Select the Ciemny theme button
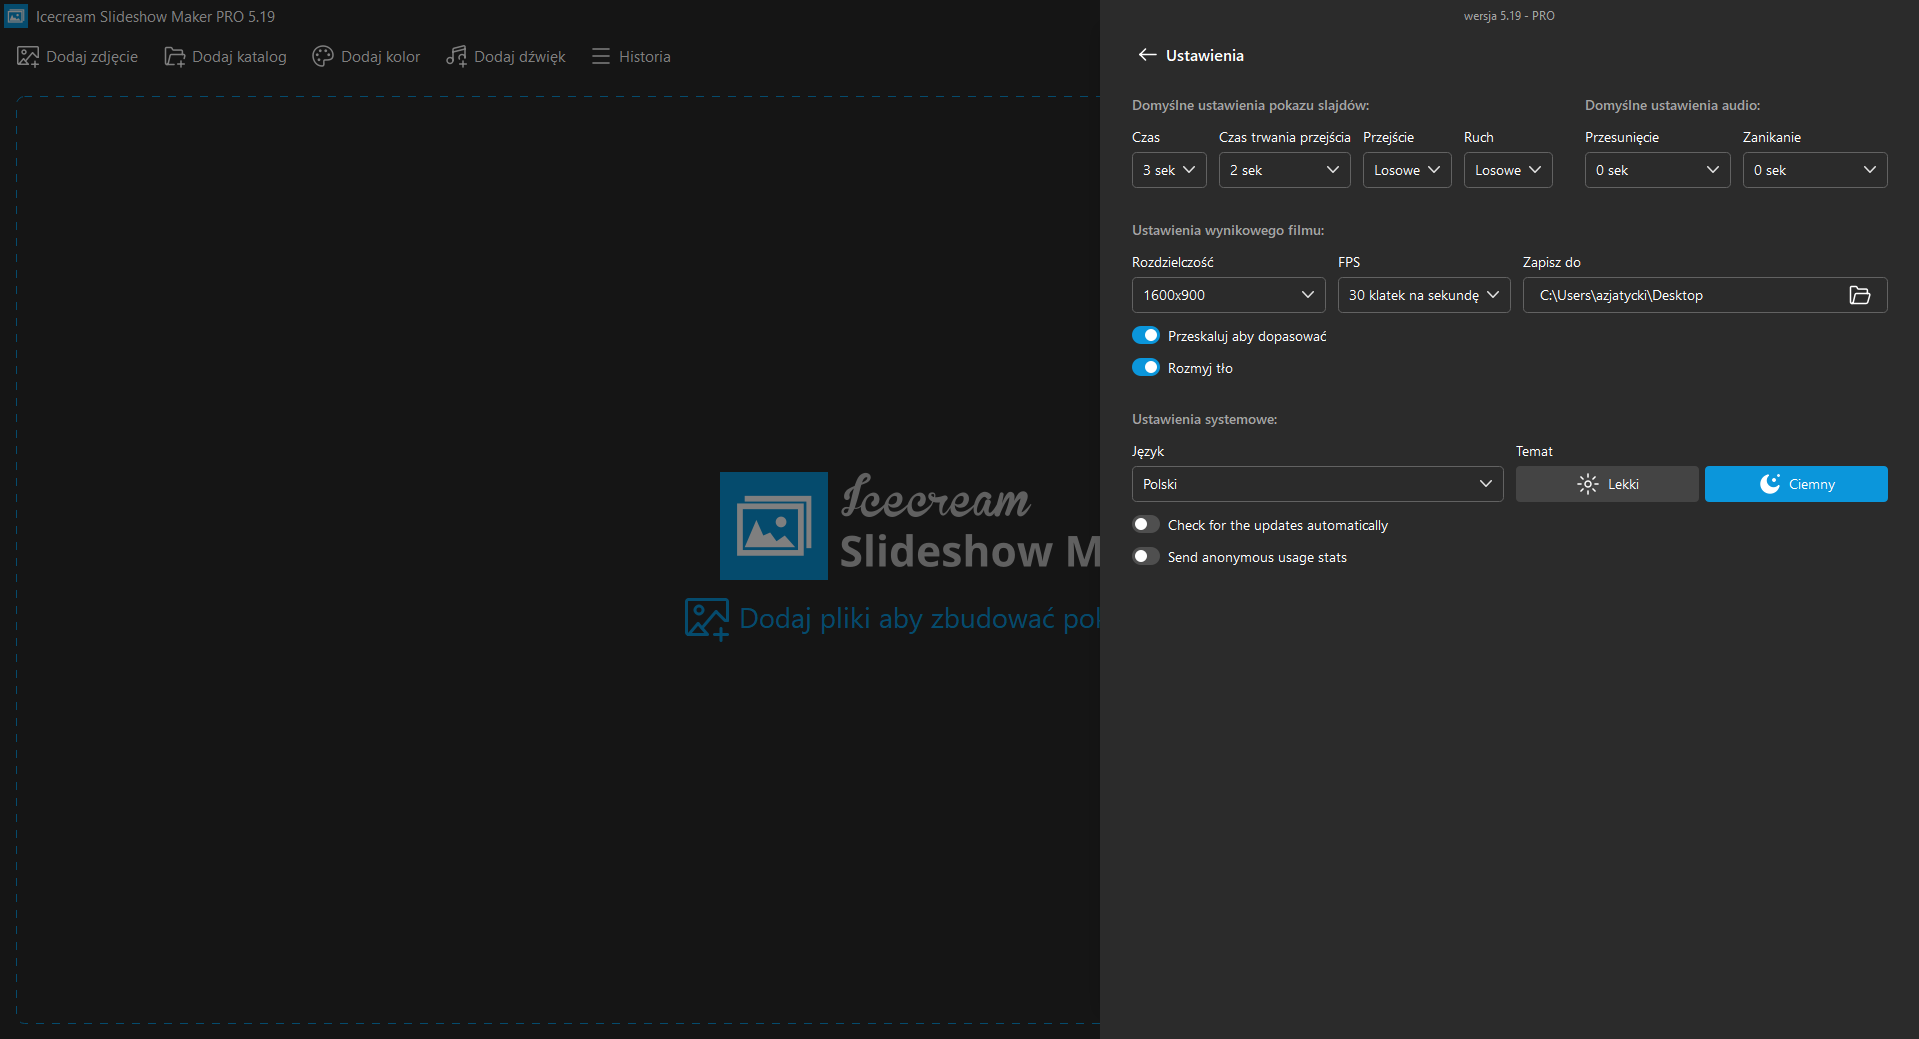Image resolution: width=1919 pixels, height=1039 pixels. (1796, 484)
